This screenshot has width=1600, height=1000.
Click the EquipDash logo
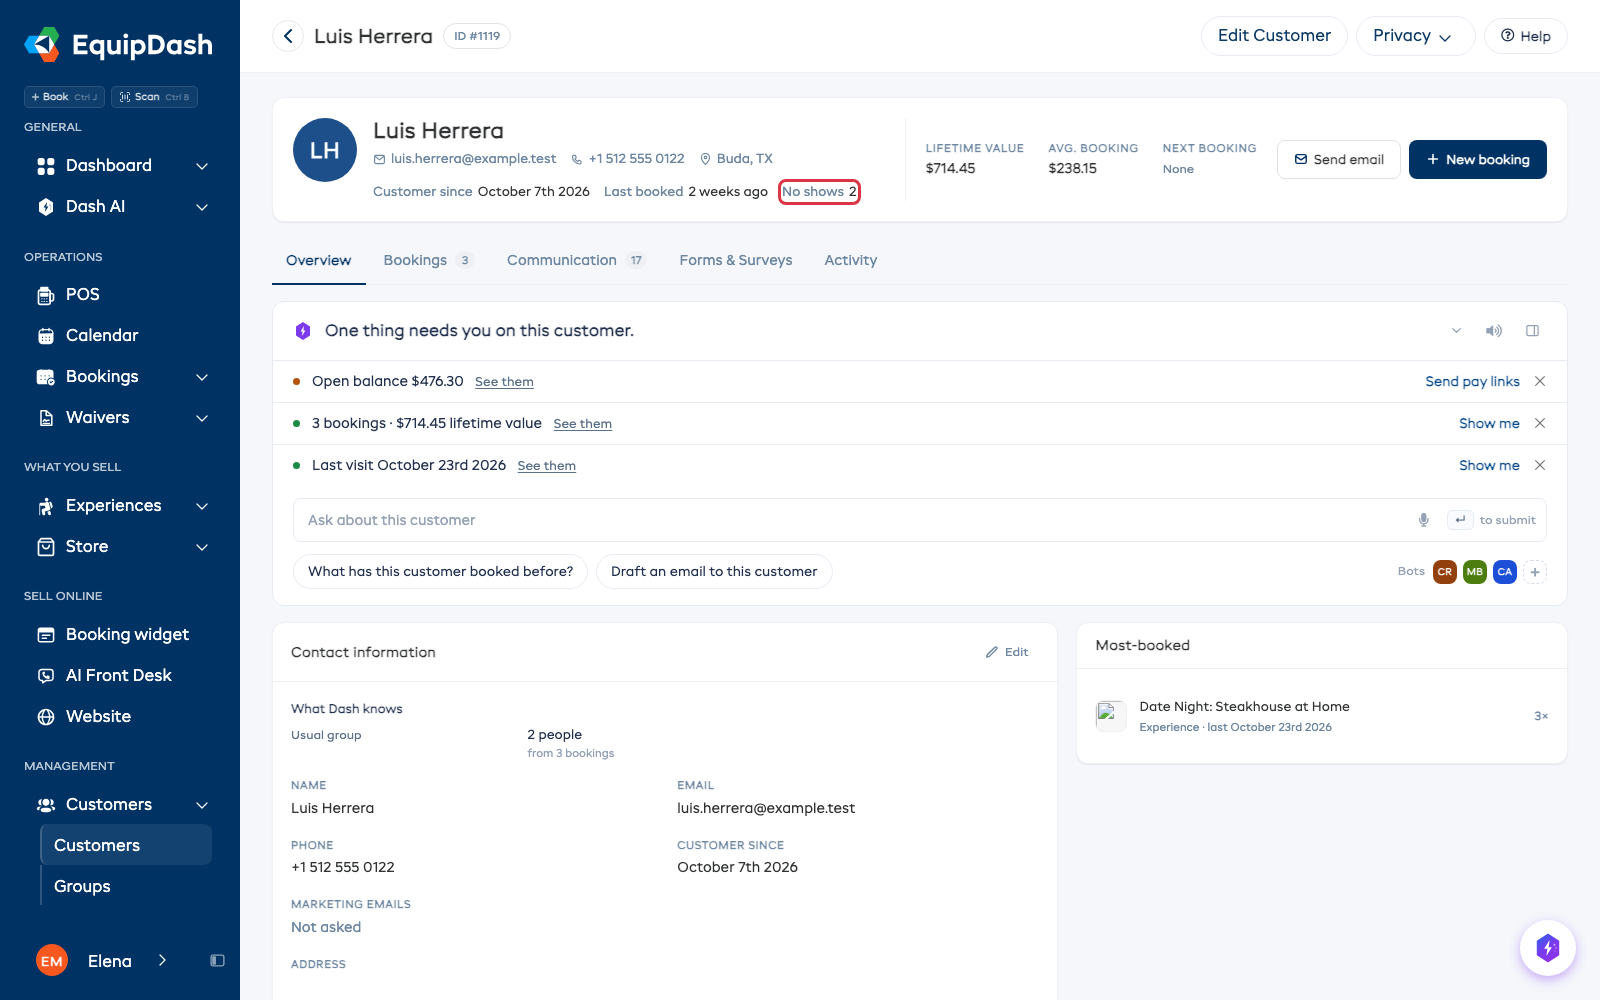pyautogui.click(x=119, y=45)
